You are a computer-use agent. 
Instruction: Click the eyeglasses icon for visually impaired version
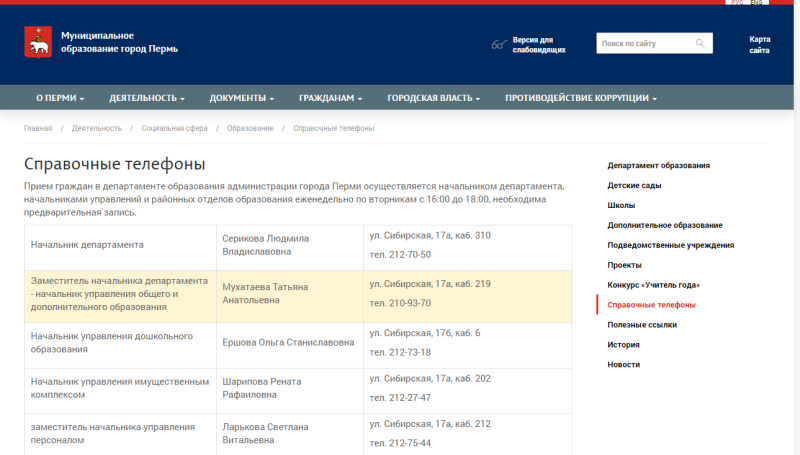pos(499,45)
